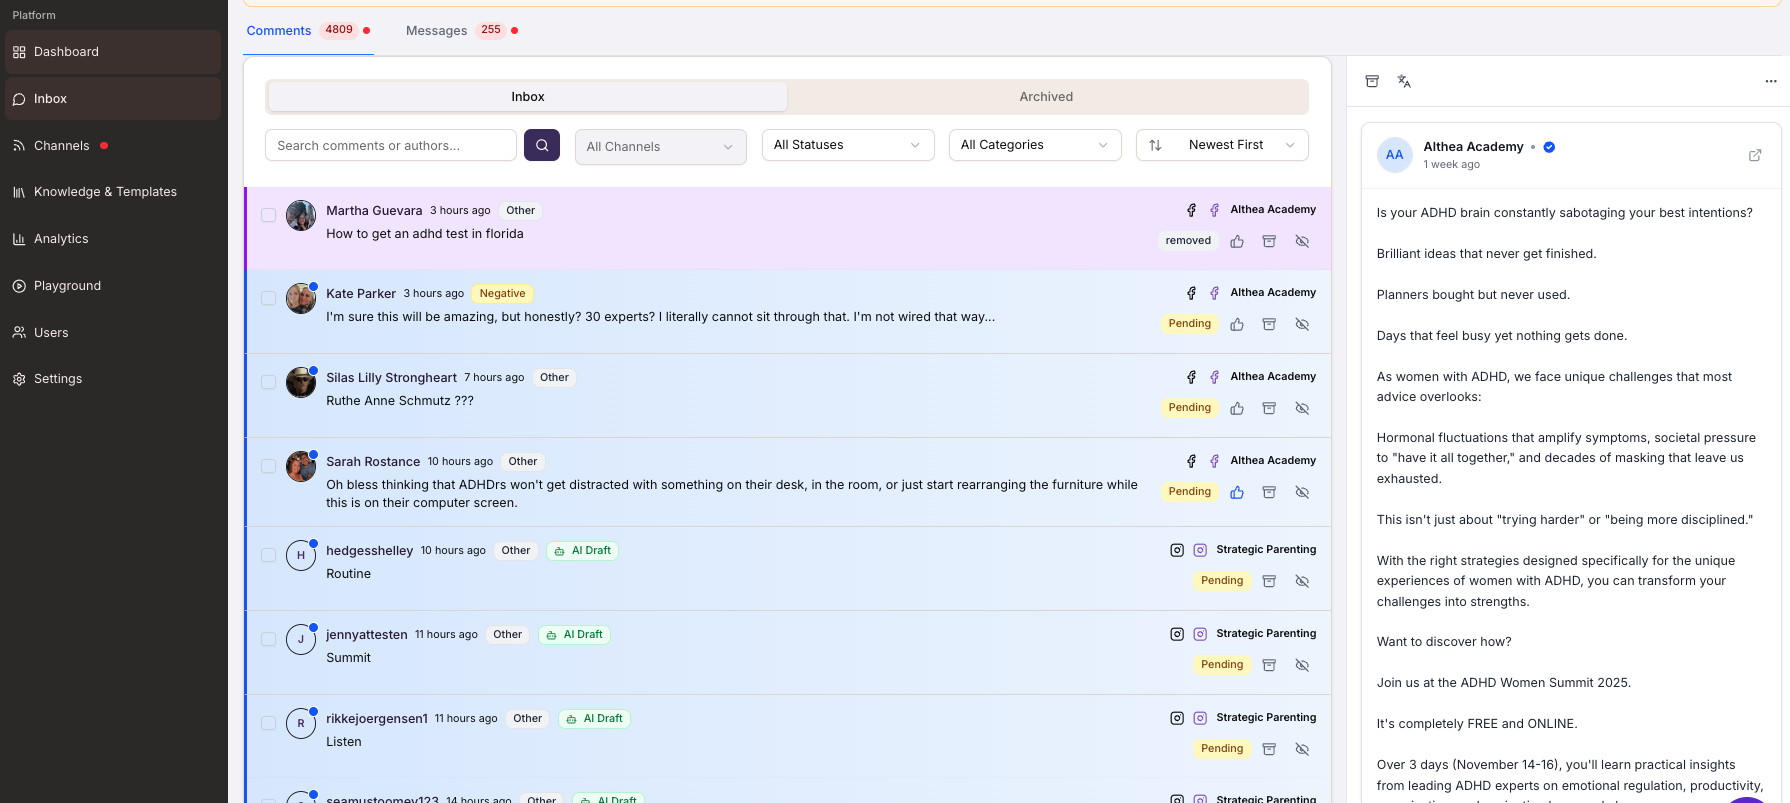Click the Pending status on Kate Parker's comment
1790x803 pixels.
pos(1189,324)
